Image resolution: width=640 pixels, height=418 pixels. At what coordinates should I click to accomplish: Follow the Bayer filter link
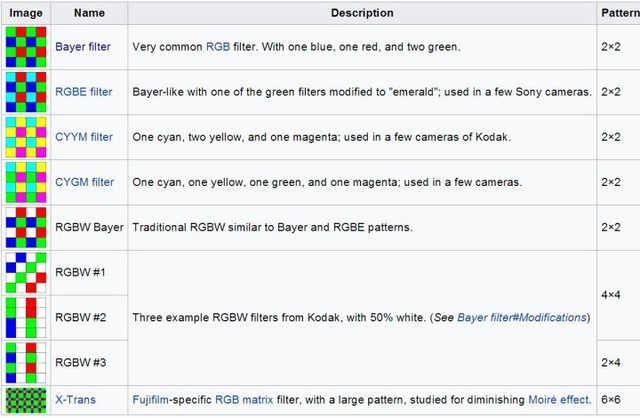pos(83,47)
